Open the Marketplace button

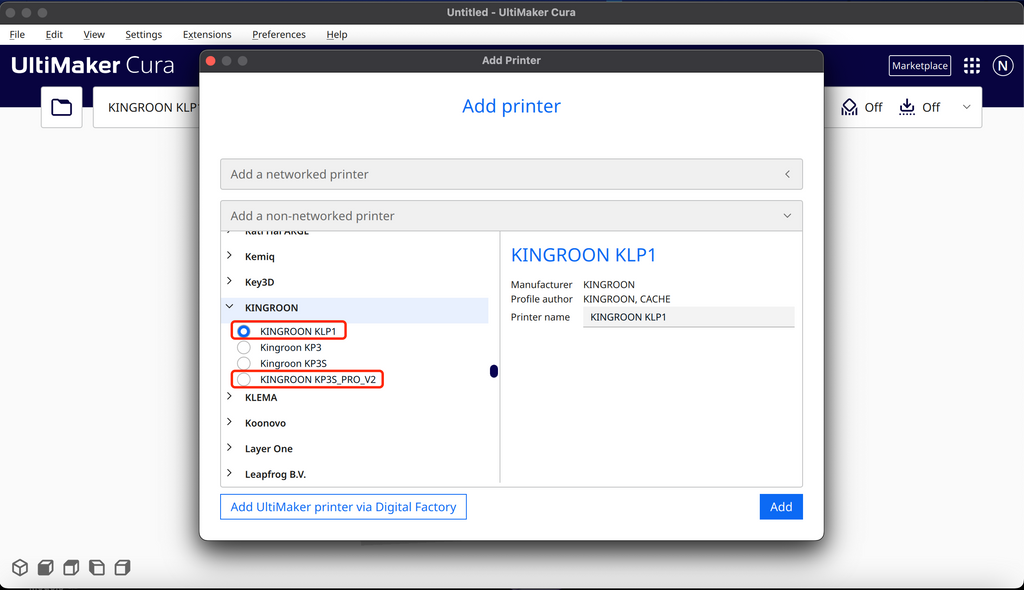(x=920, y=65)
